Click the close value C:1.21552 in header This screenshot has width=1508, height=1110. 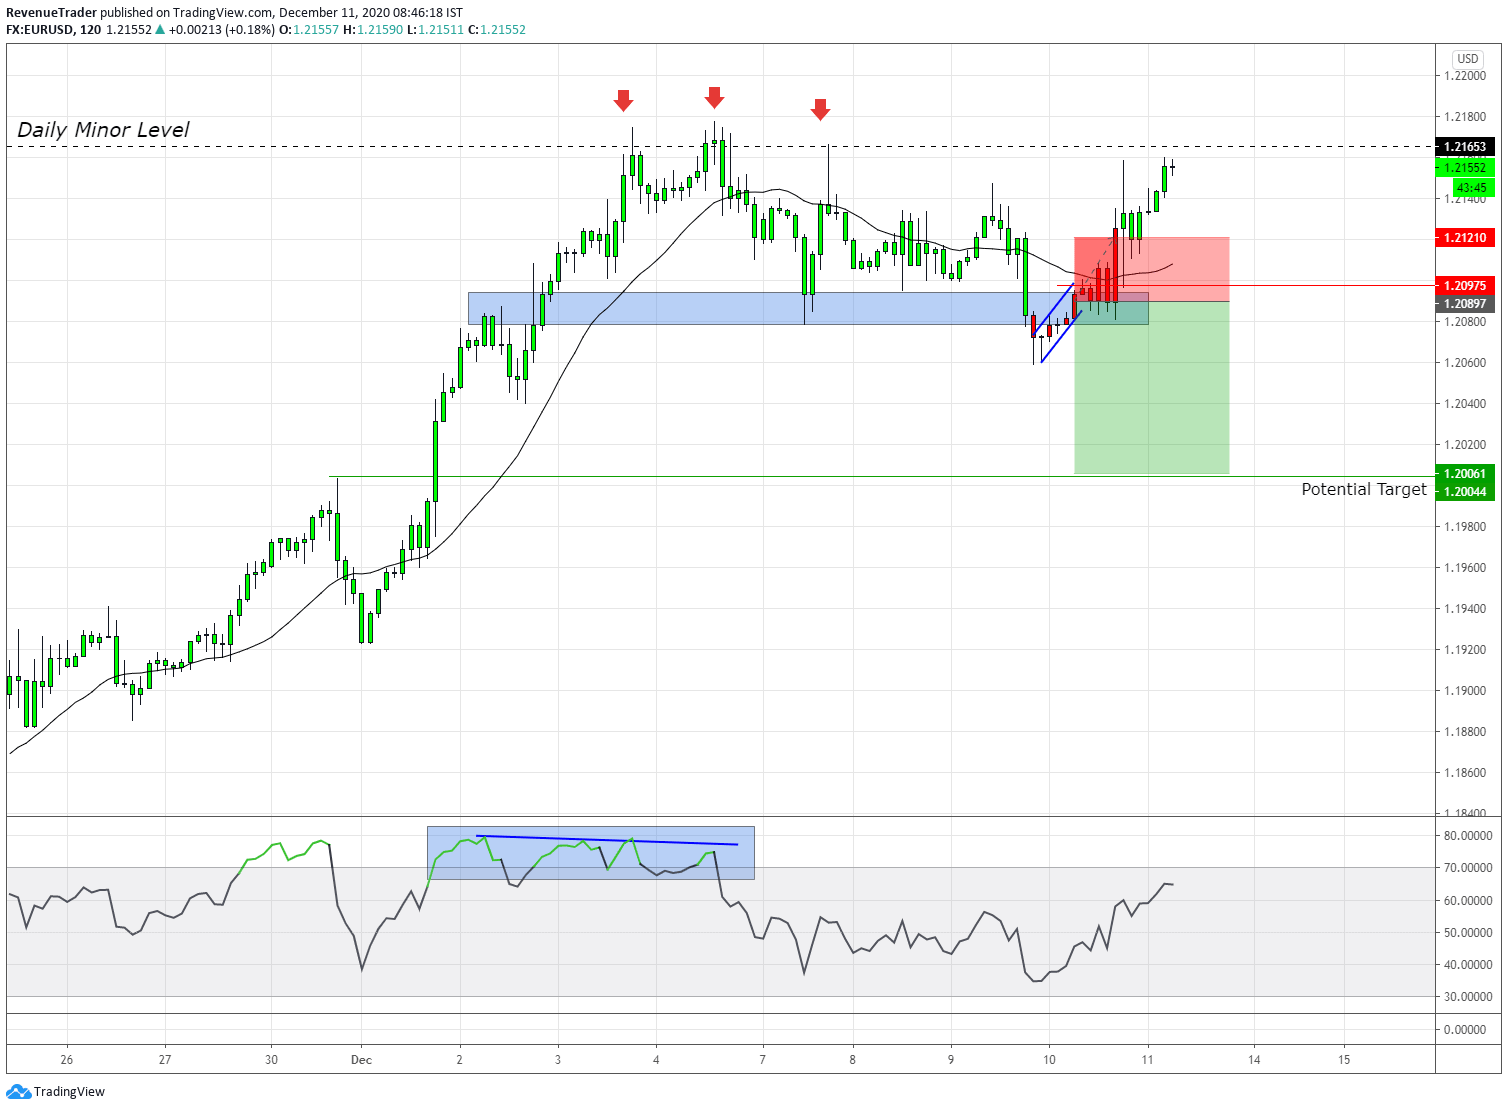coord(497,30)
